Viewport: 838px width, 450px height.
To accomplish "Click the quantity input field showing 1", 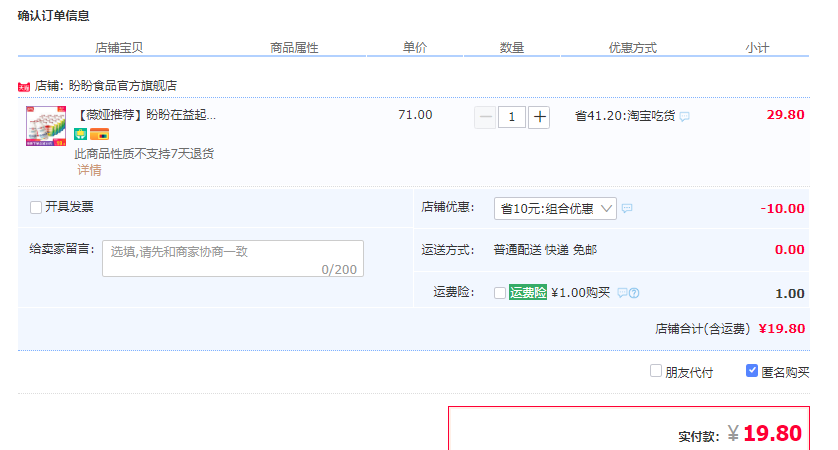I will click(x=511, y=117).
